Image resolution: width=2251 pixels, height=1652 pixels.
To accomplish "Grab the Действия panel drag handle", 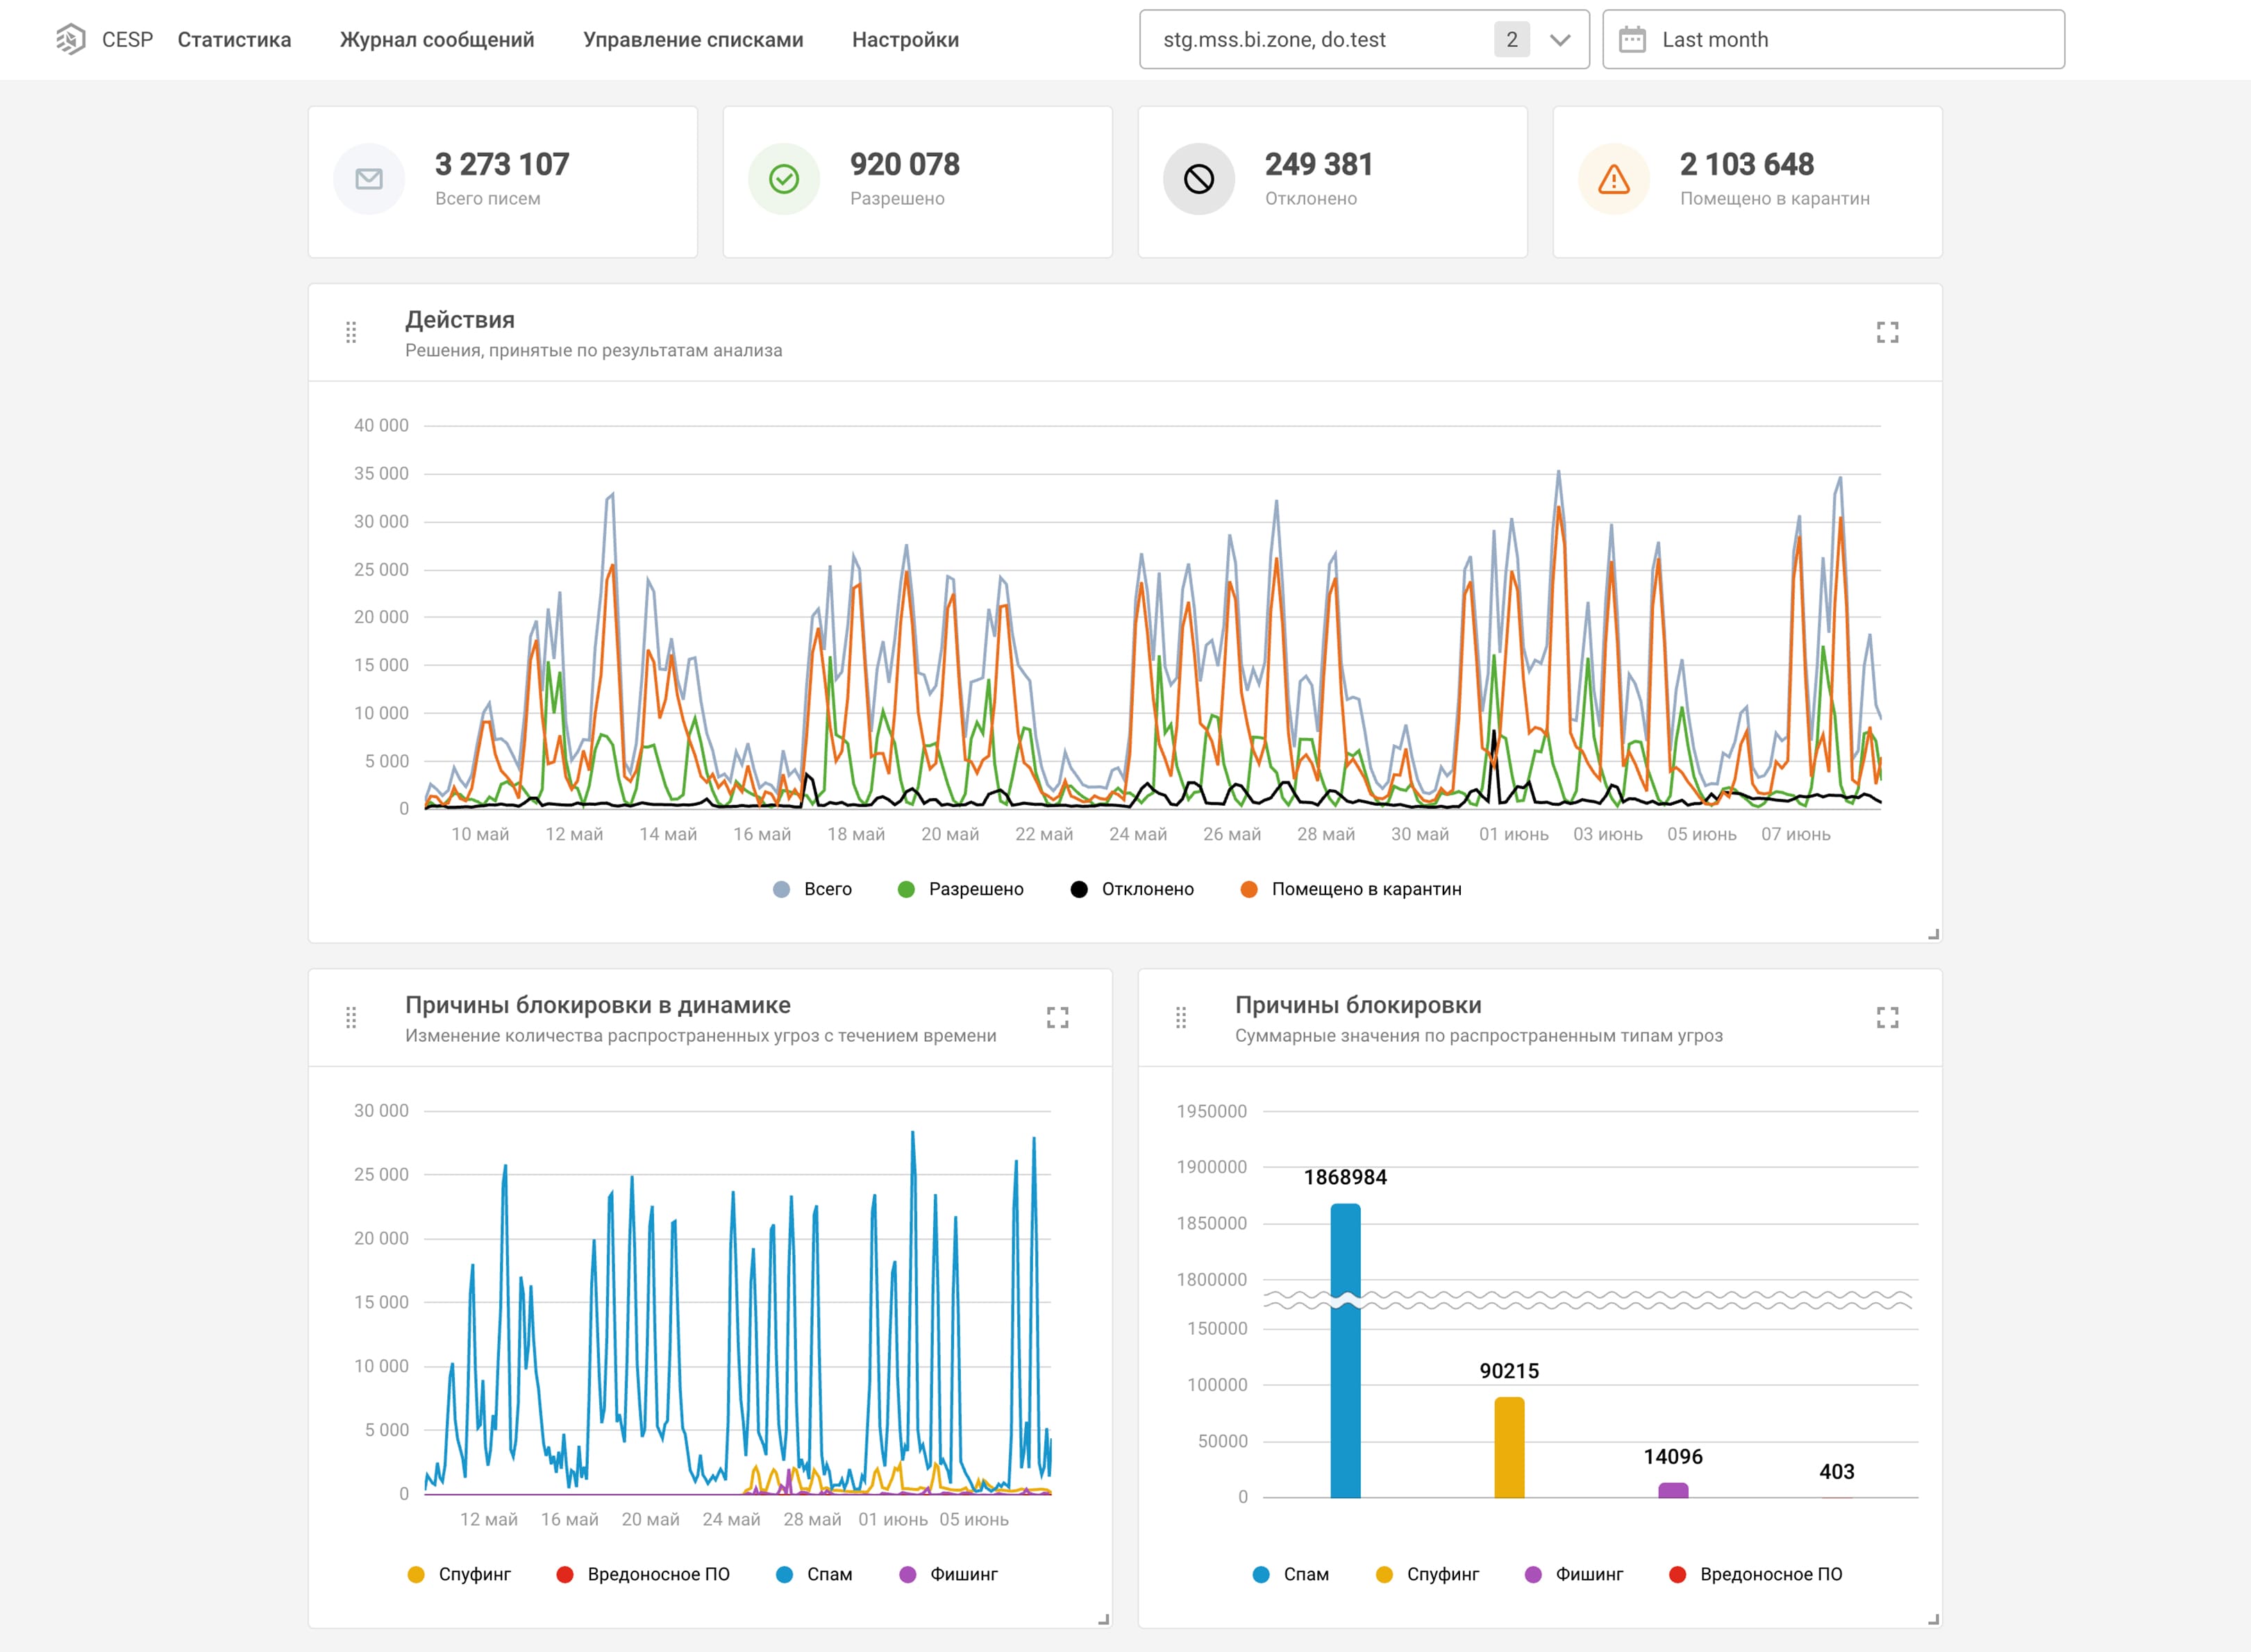I will (x=351, y=333).
